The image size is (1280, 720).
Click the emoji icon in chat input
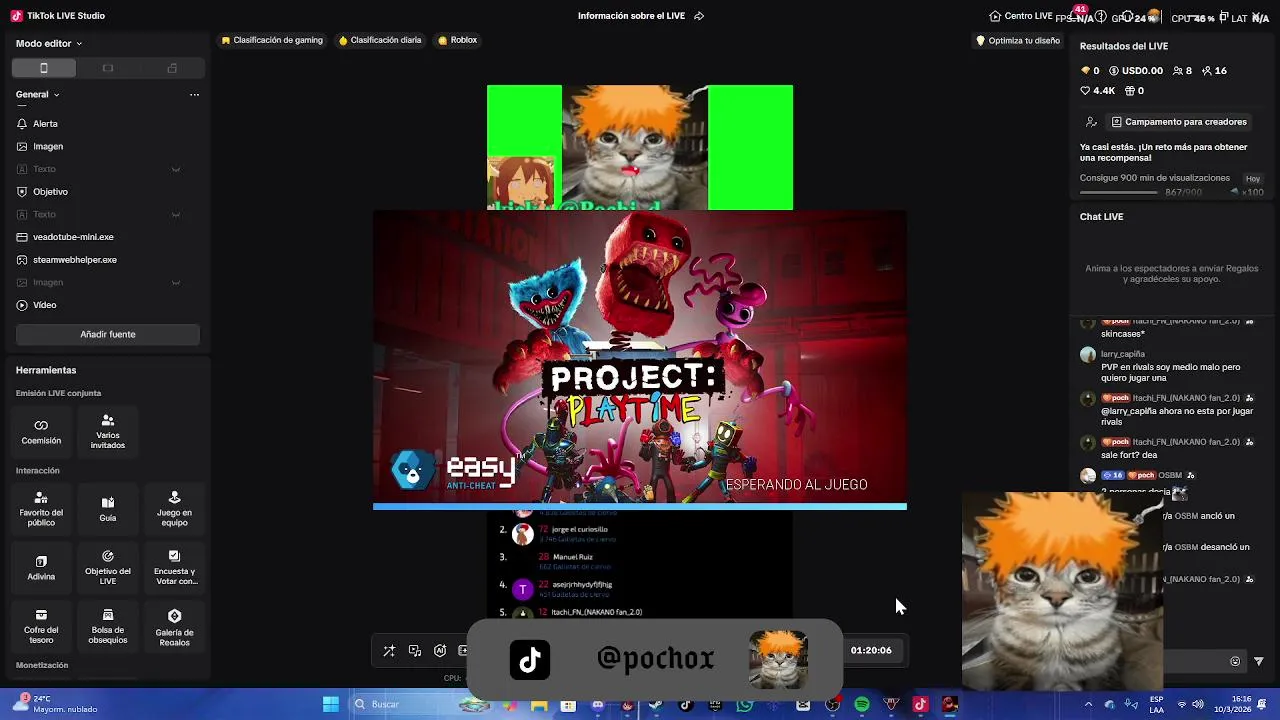click(1235, 661)
